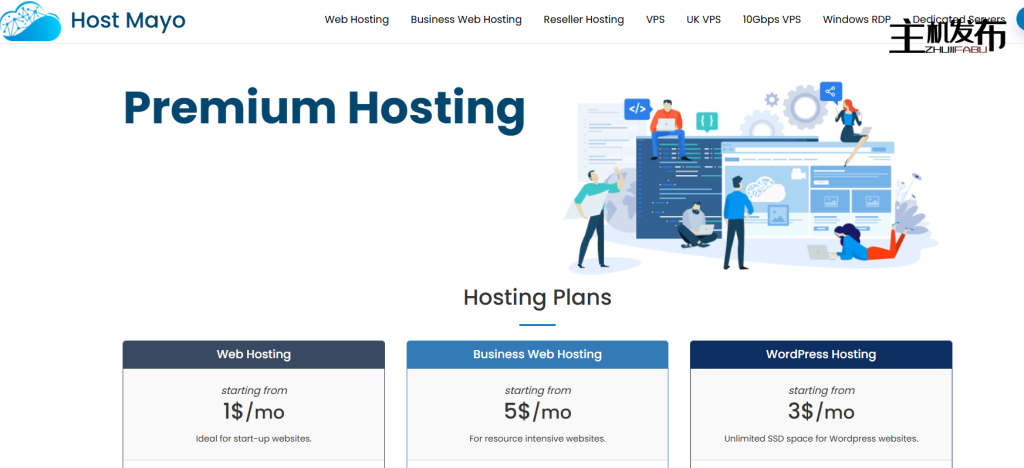
Task: Open the 10Gbps VPS menu entry
Action: 772,20
